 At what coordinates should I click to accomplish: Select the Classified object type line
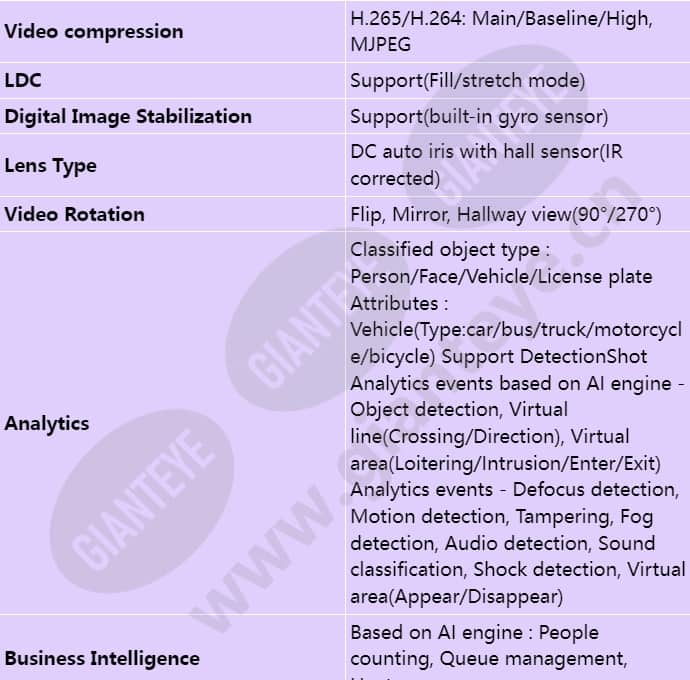click(x=450, y=250)
